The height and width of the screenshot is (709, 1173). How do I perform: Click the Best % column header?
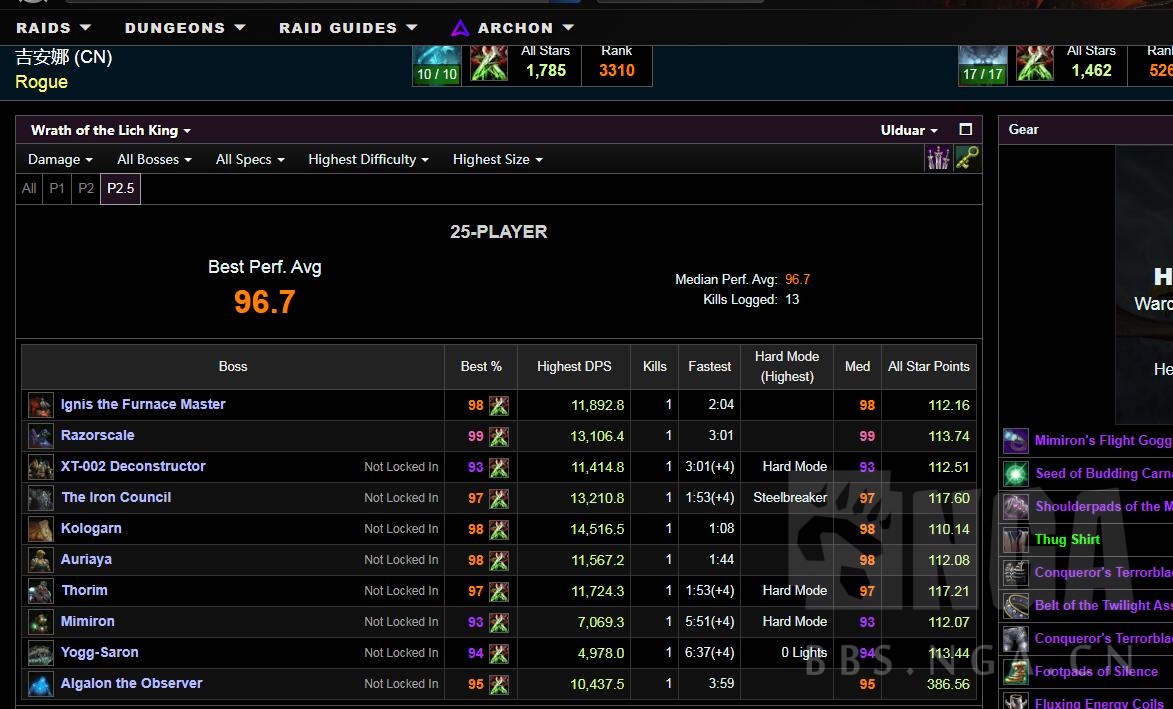pos(481,366)
